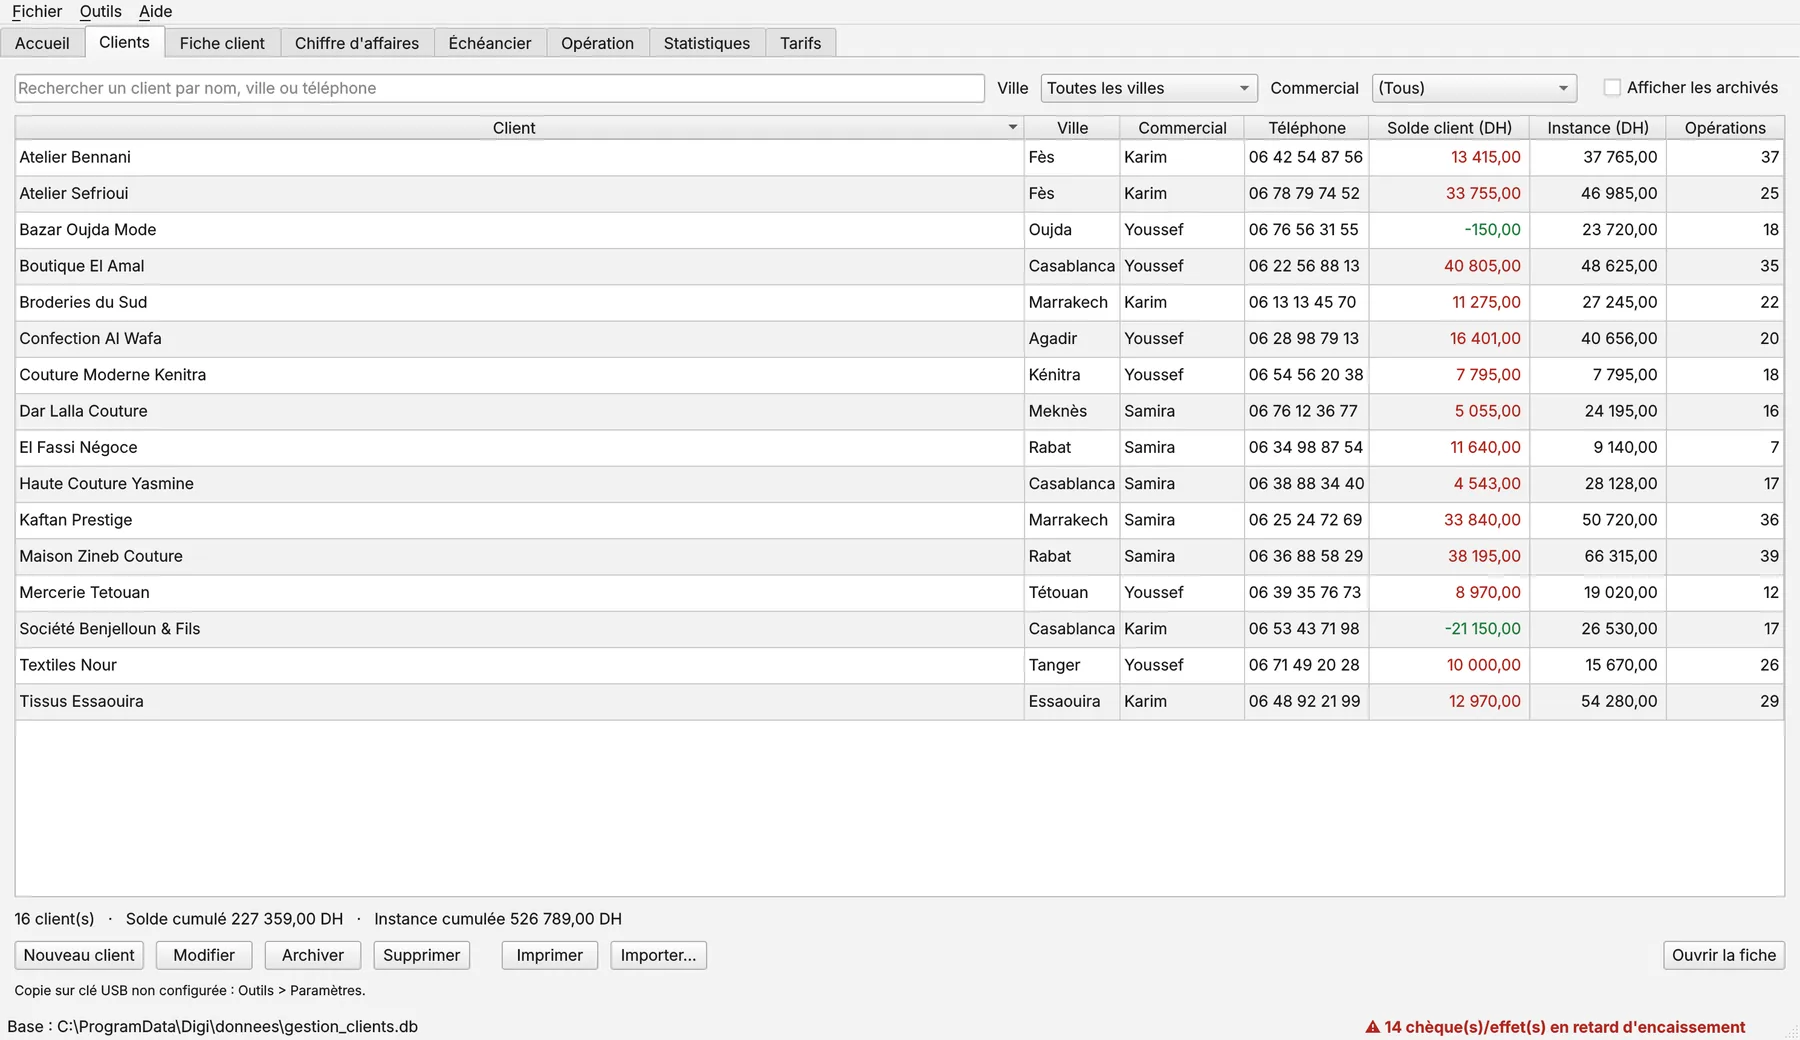This screenshot has height=1040, width=1800.
Task: Select Boutique El Amal client row
Action: click(x=900, y=266)
